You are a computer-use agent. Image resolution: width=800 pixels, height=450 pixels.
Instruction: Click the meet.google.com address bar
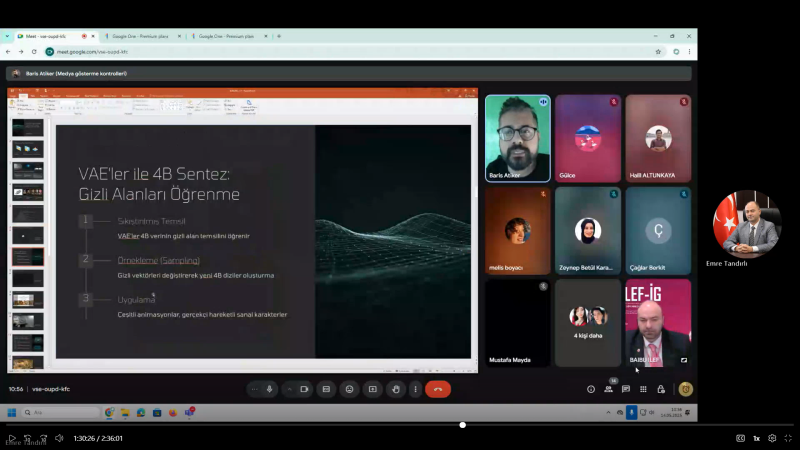[x=352, y=52]
